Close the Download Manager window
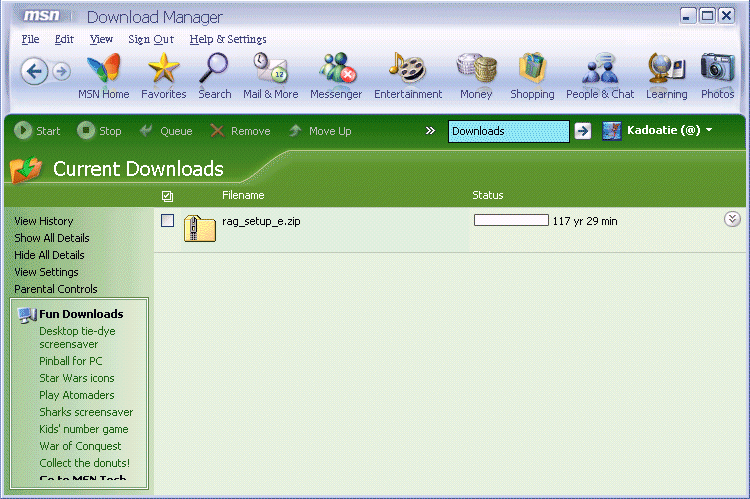Screen dimensions: 750x499 click(x=726, y=16)
